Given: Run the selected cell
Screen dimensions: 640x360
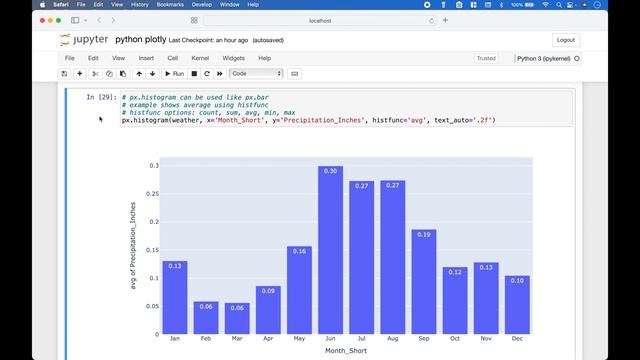Looking at the screenshot, I should (x=175, y=74).
